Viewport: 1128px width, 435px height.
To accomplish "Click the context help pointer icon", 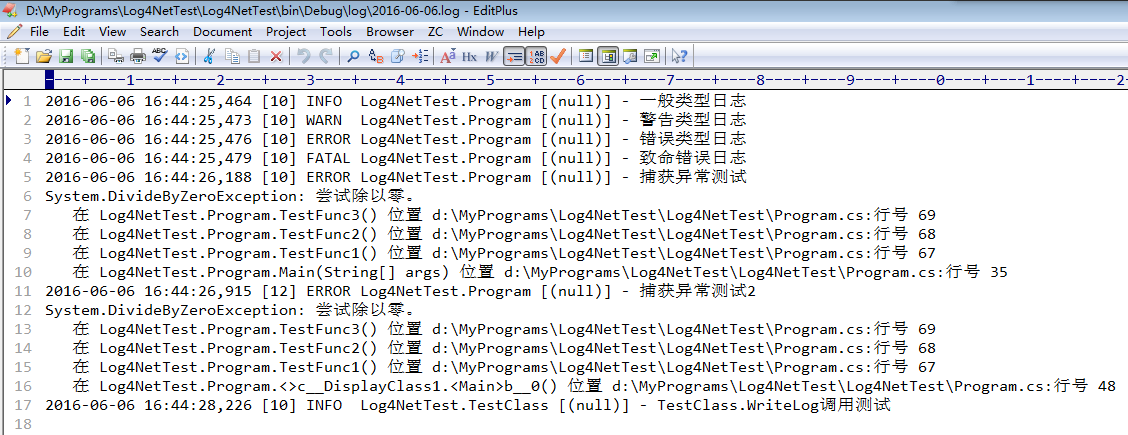I will coord(679,56).
